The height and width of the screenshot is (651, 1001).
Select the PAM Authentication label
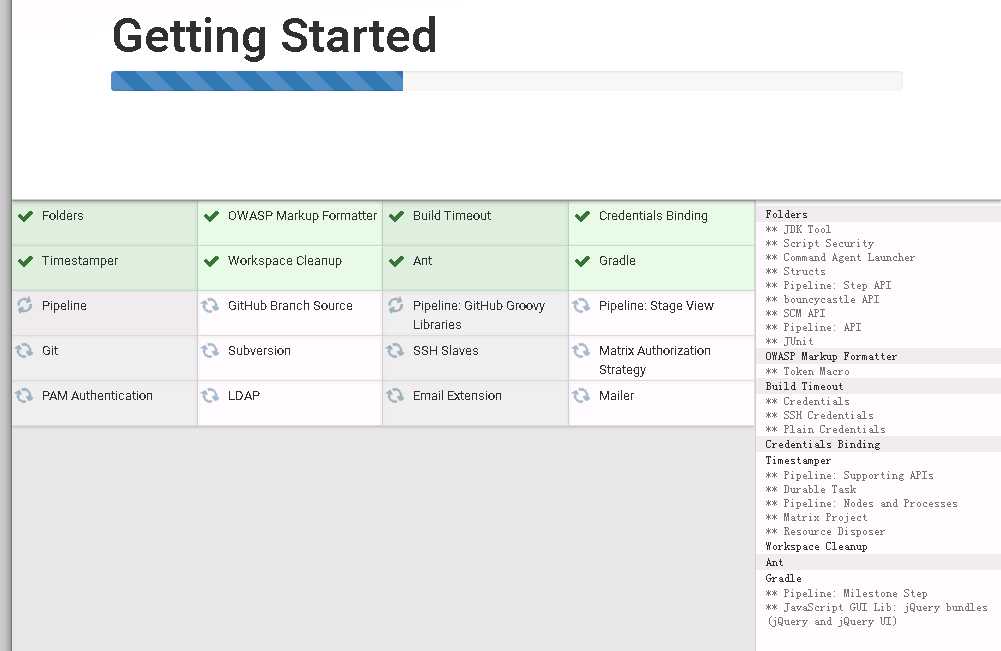click(x=97, y=396)
